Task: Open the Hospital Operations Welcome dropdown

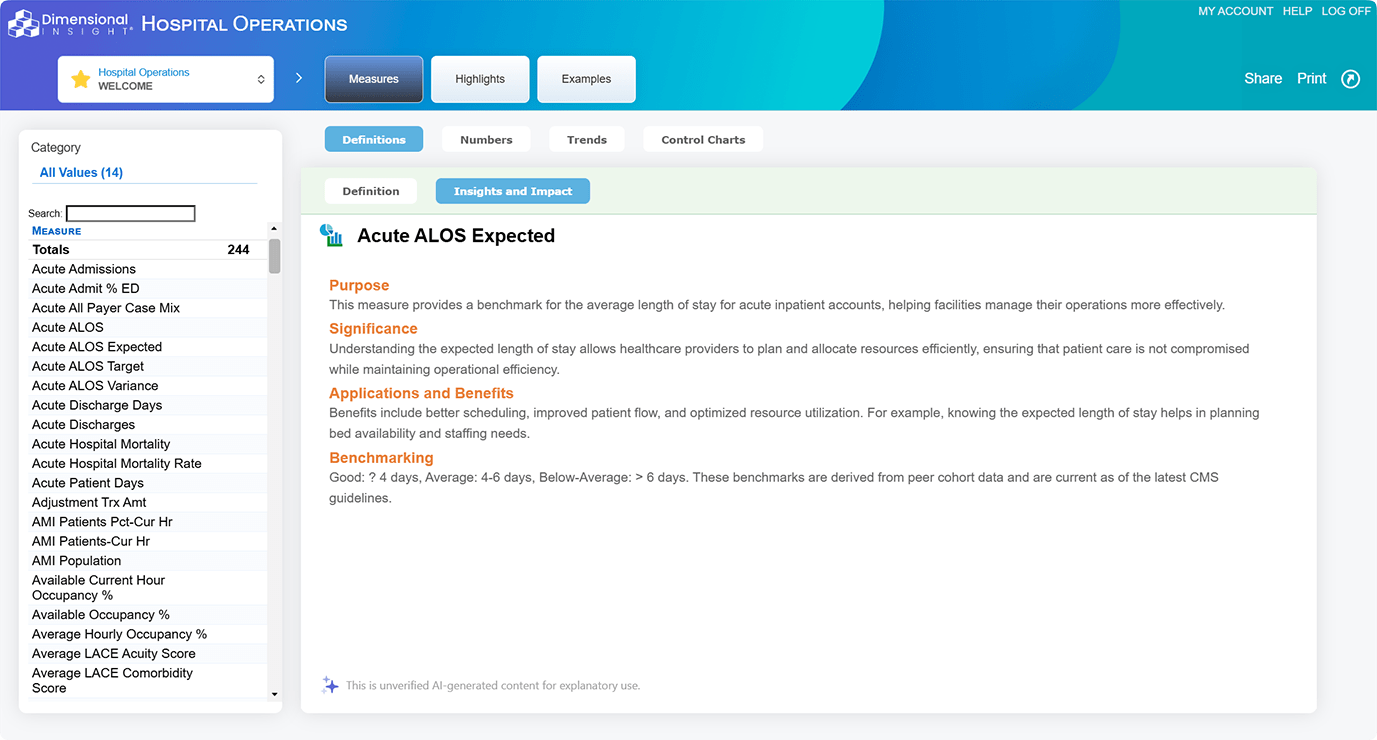Action: (x=261, y=79)
